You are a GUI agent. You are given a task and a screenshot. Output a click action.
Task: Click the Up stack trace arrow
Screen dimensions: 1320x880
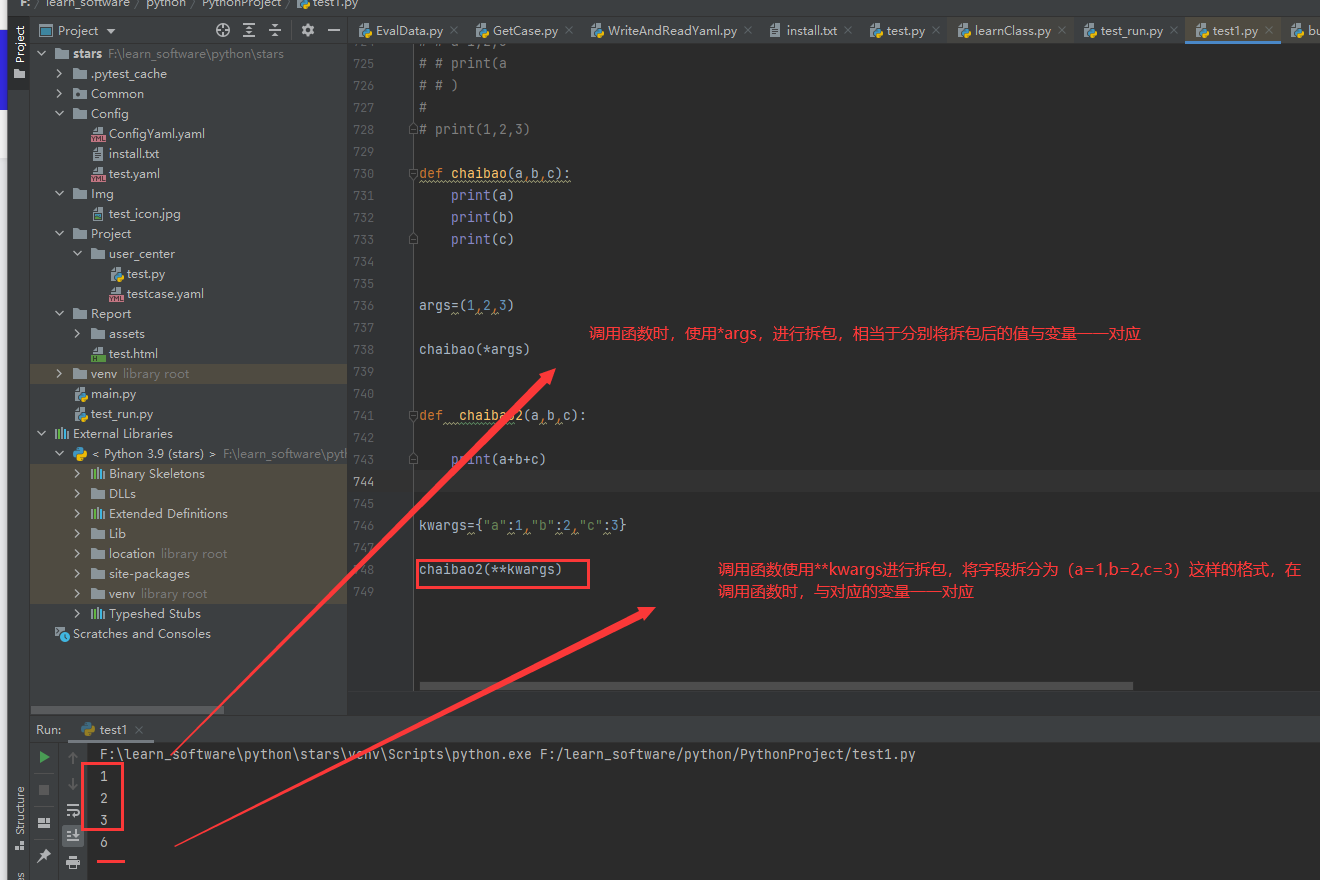pos(73,758)
